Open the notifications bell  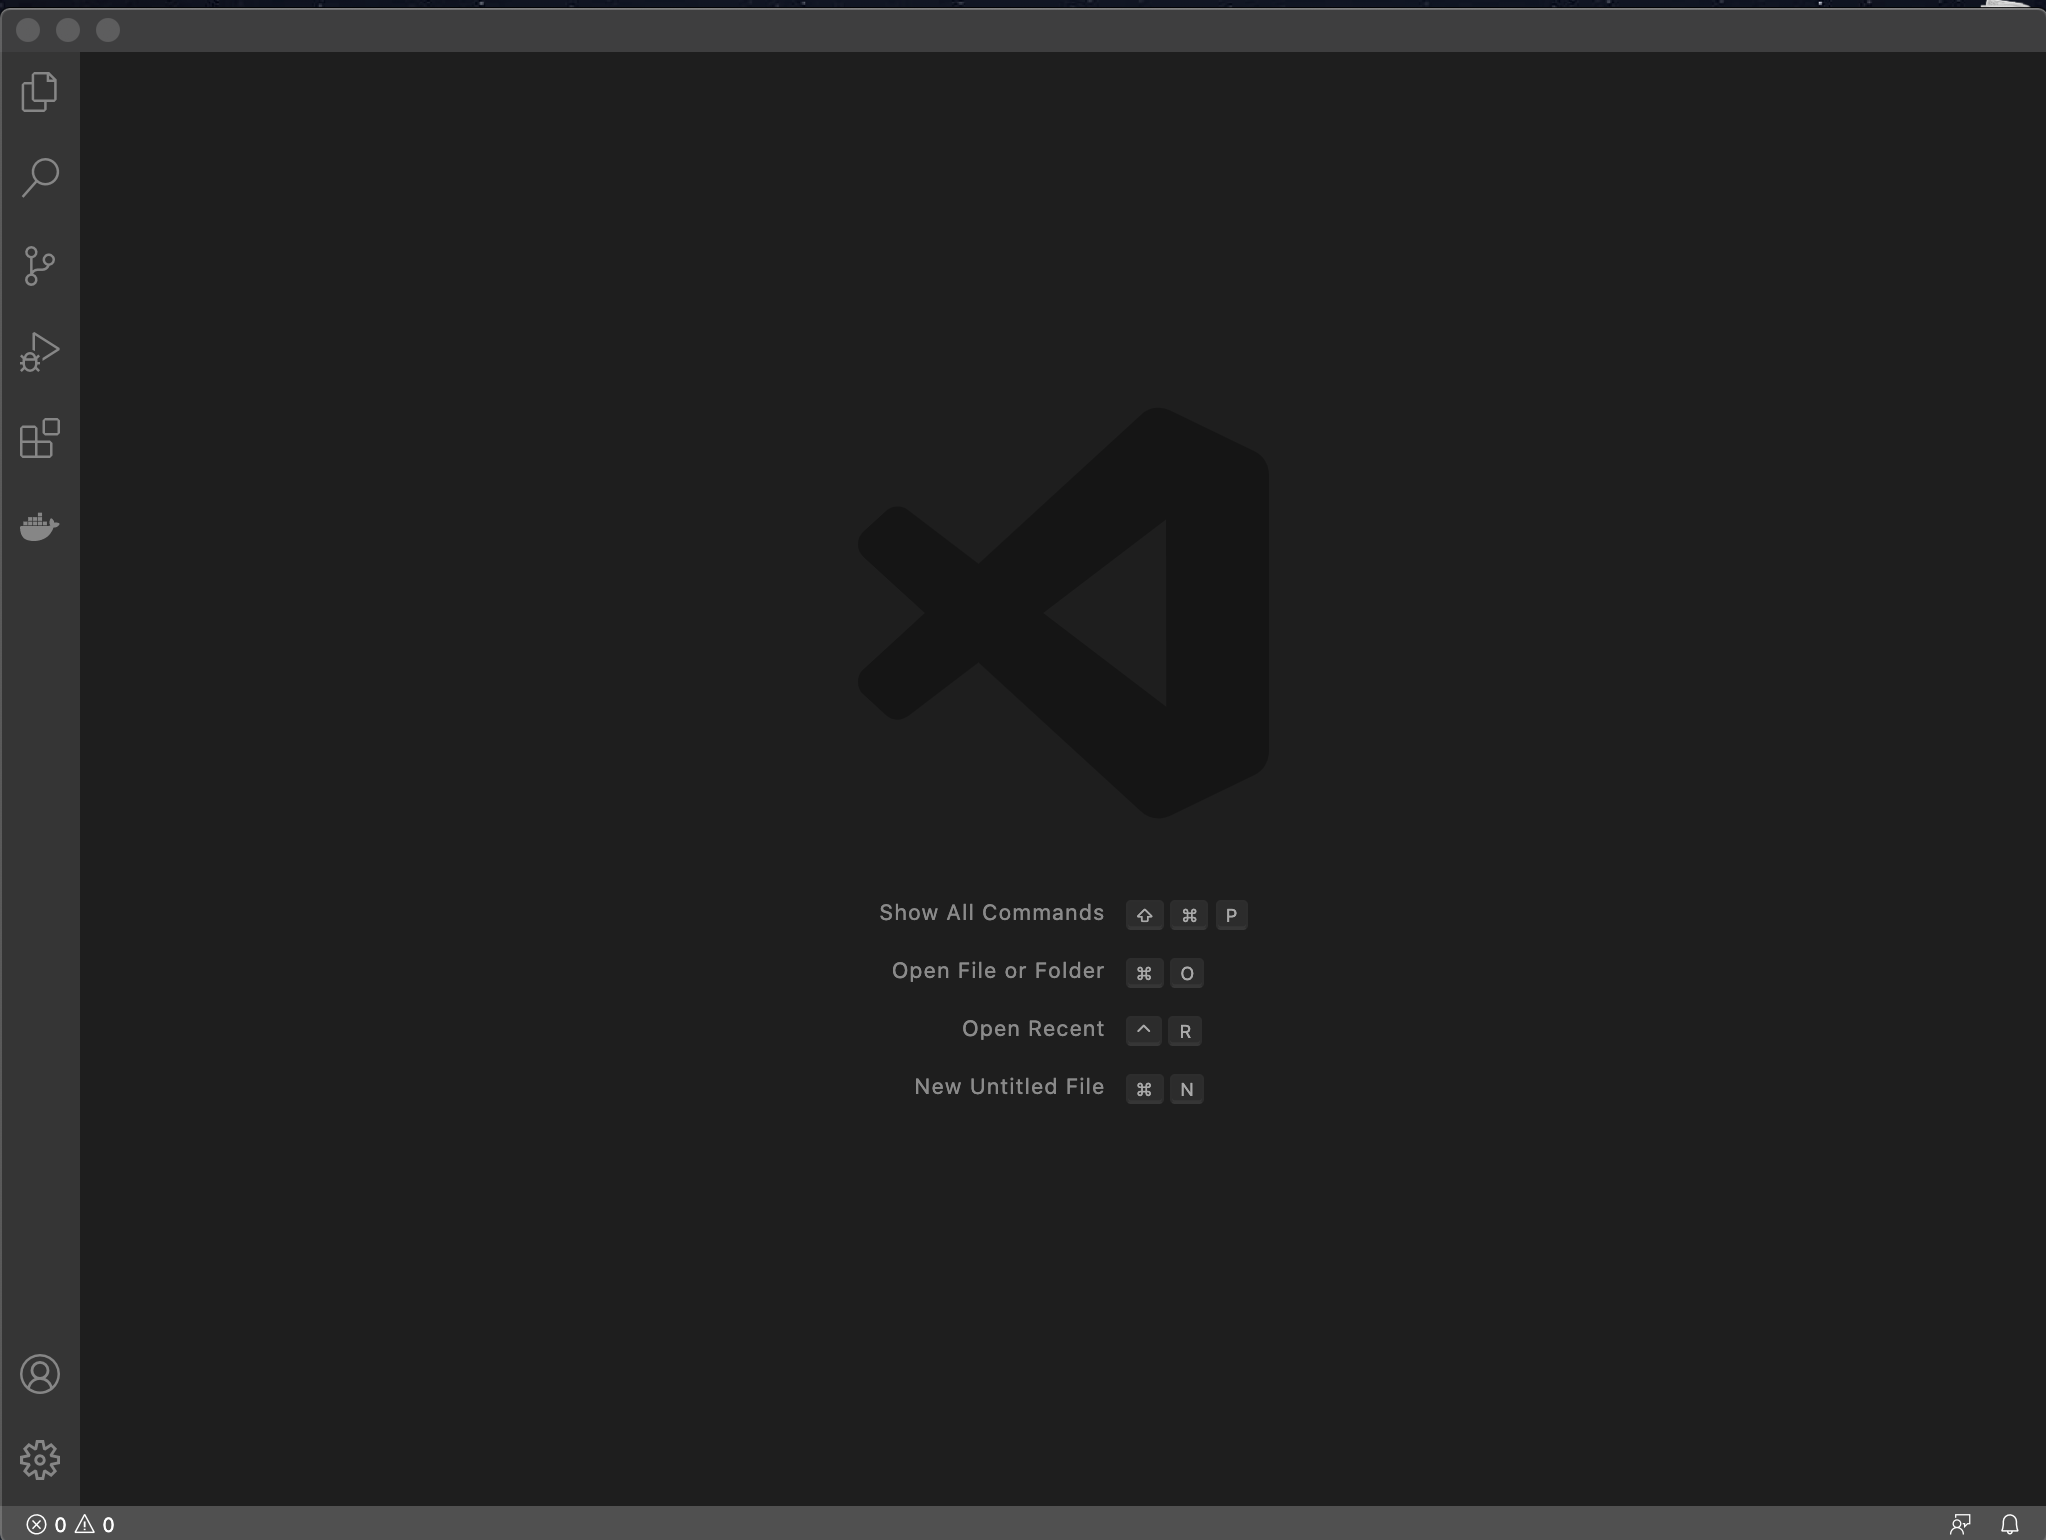(x=2009, y=1524)
